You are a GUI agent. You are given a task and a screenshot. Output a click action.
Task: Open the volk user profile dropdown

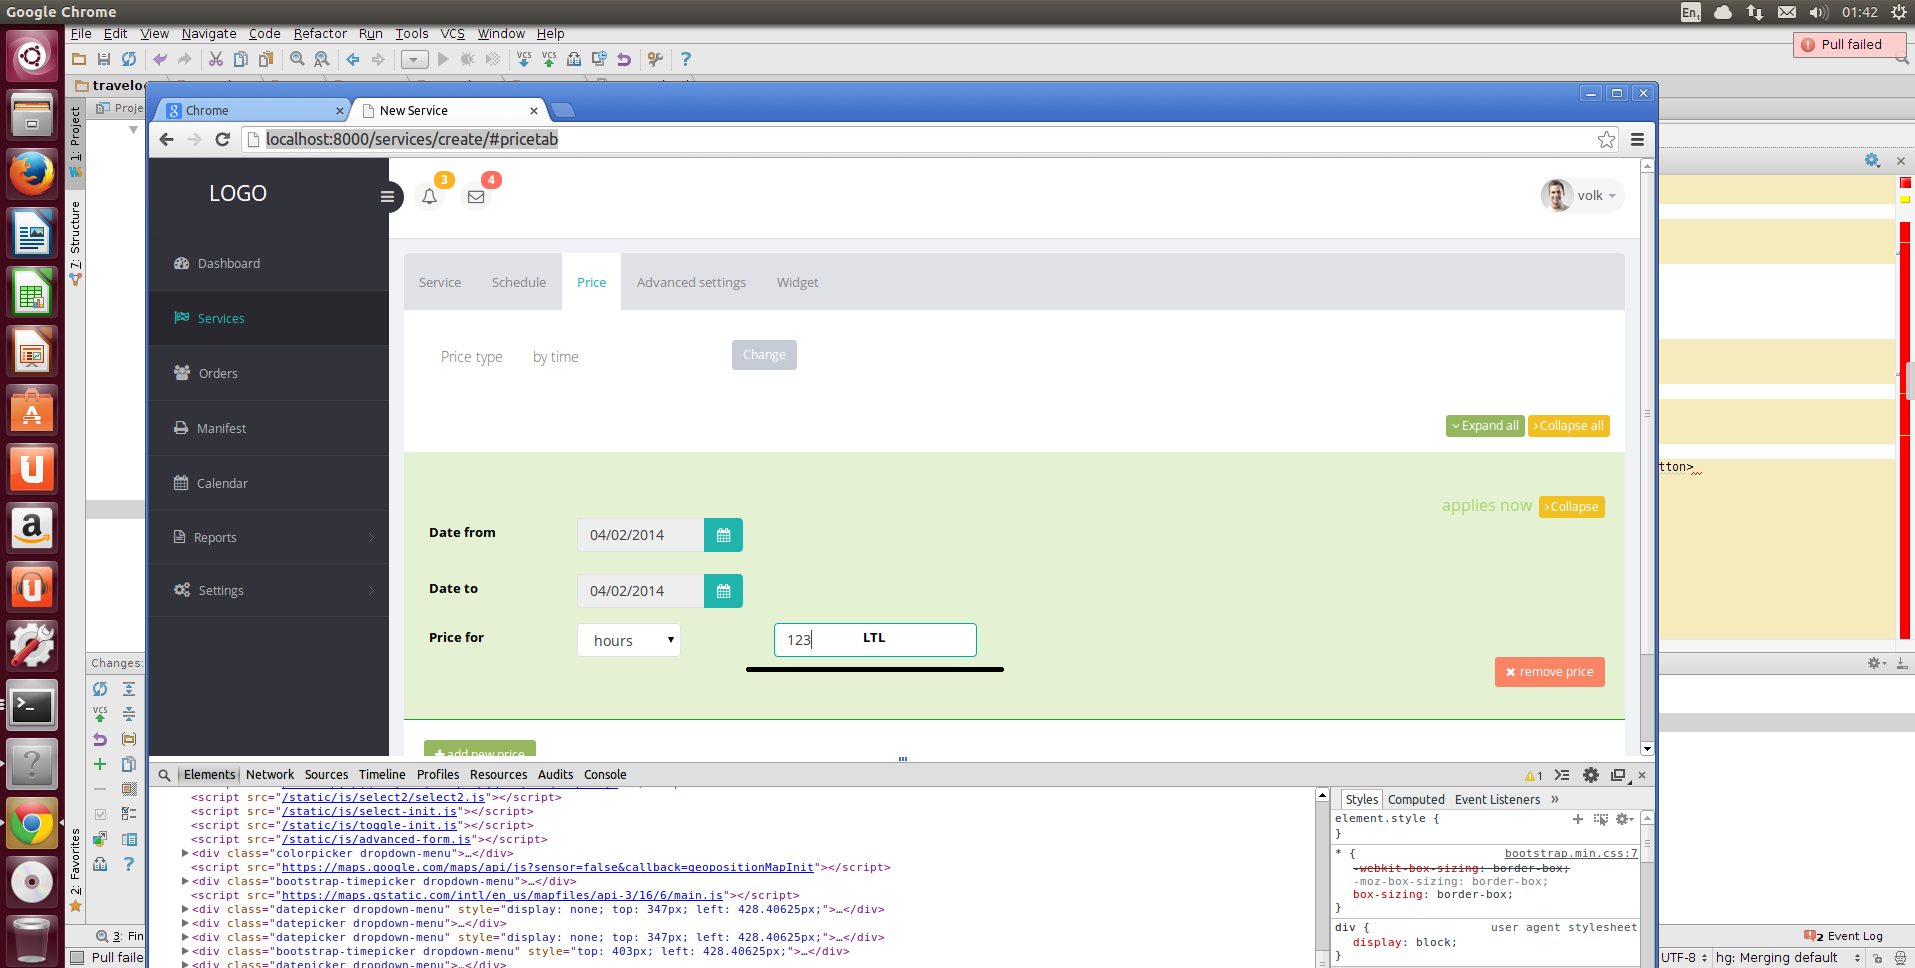point(1582,196)
